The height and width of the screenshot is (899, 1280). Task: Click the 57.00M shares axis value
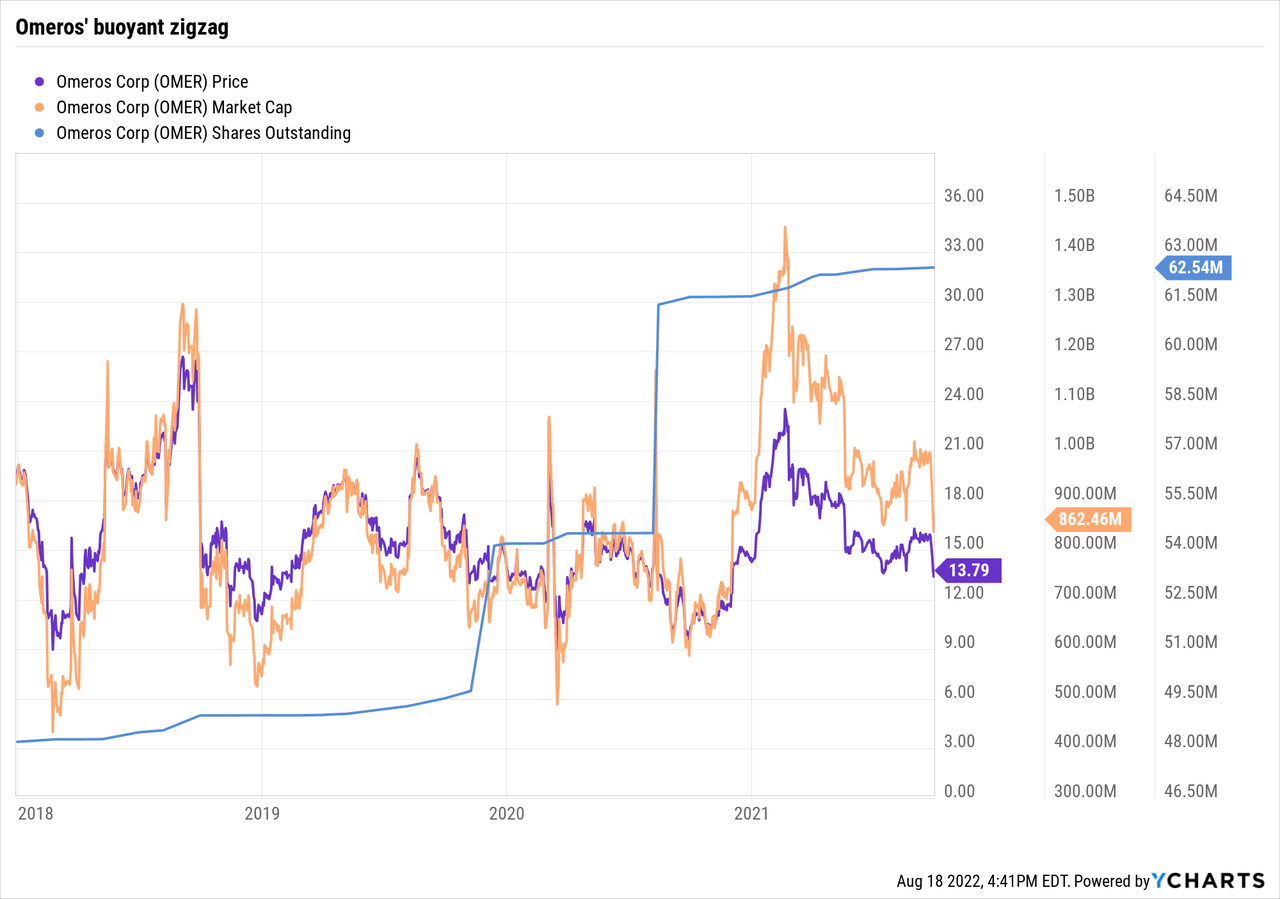point(1190,444)
